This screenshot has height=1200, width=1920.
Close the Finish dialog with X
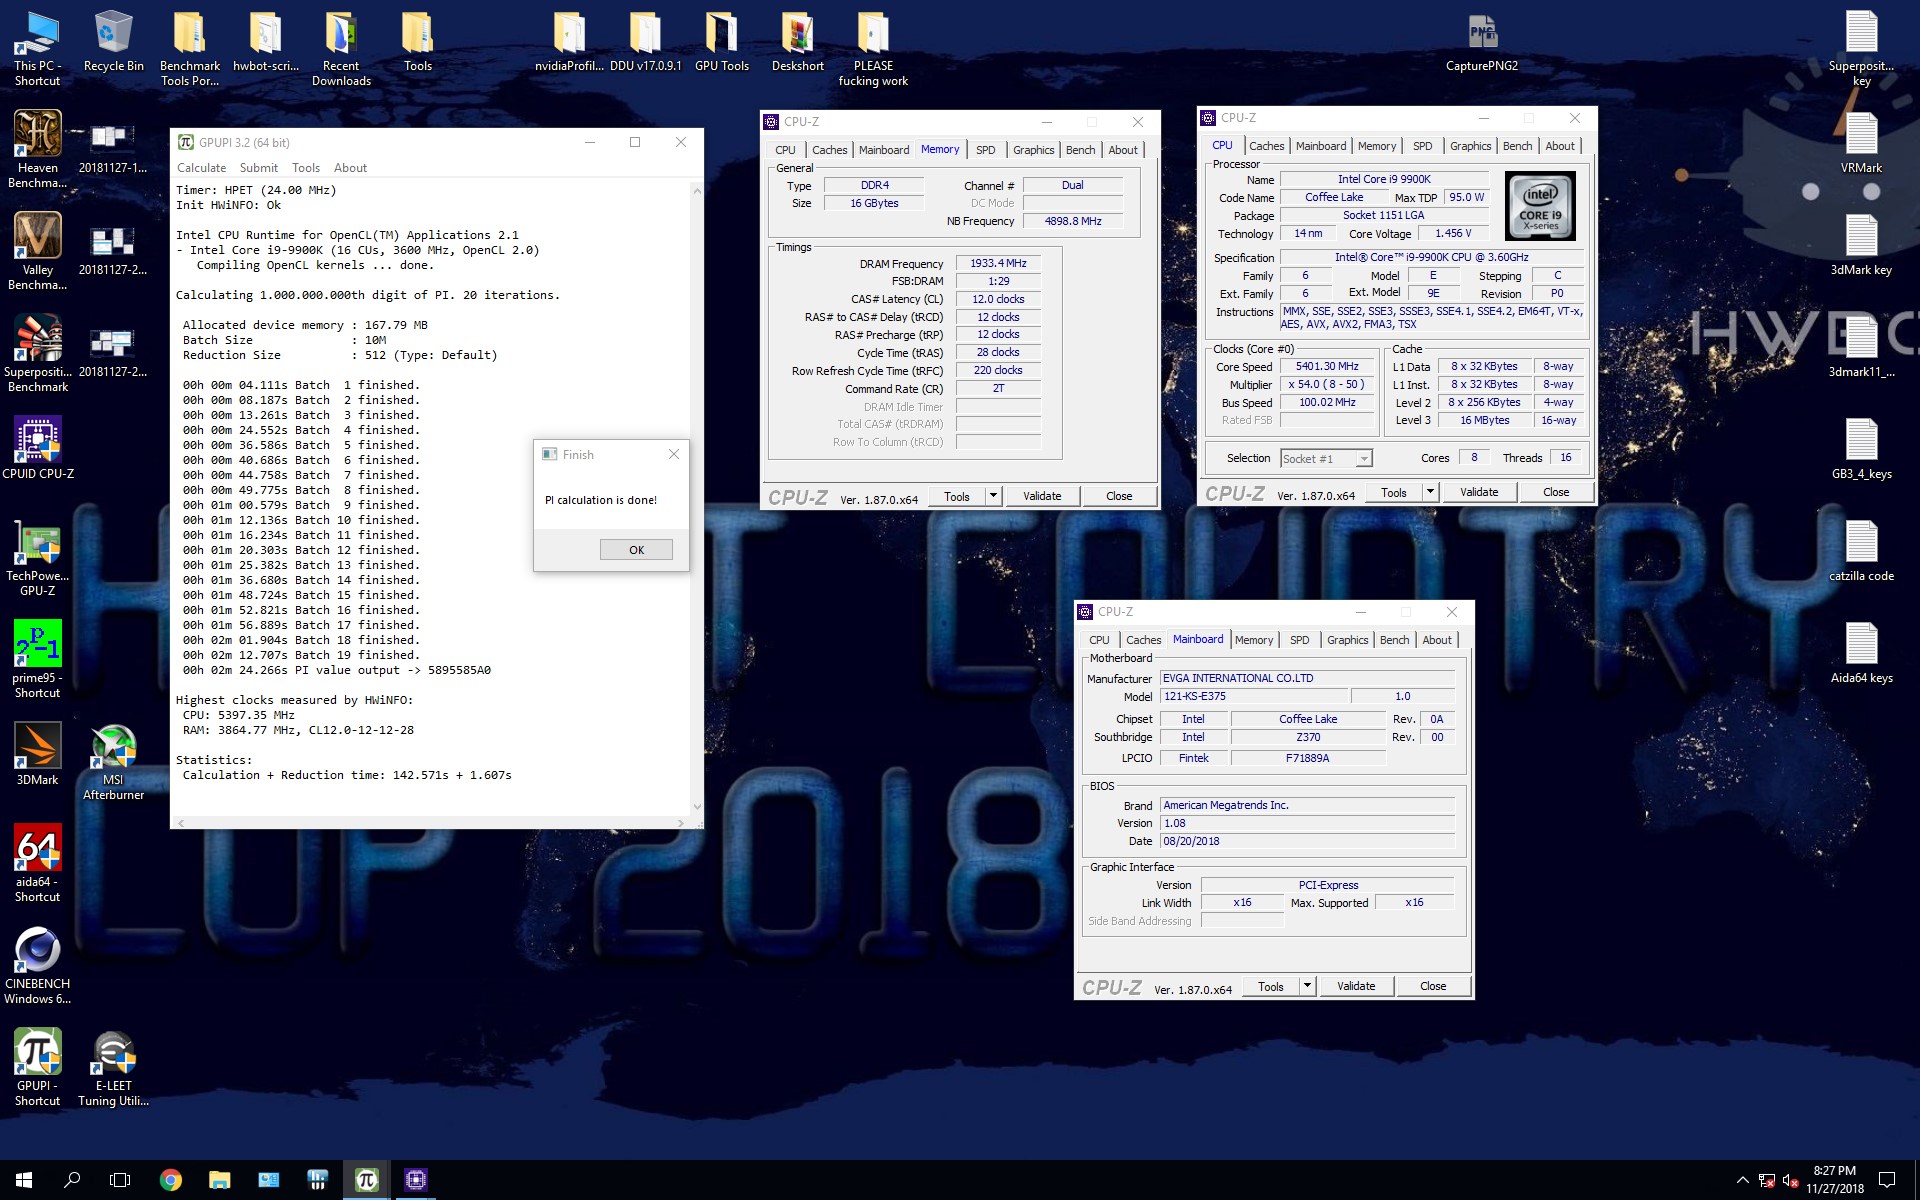pyautogui.click(x=674, y=454)
